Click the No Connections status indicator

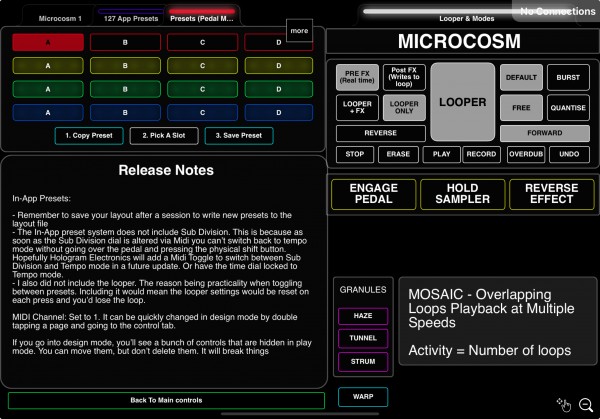coord(557,11)
